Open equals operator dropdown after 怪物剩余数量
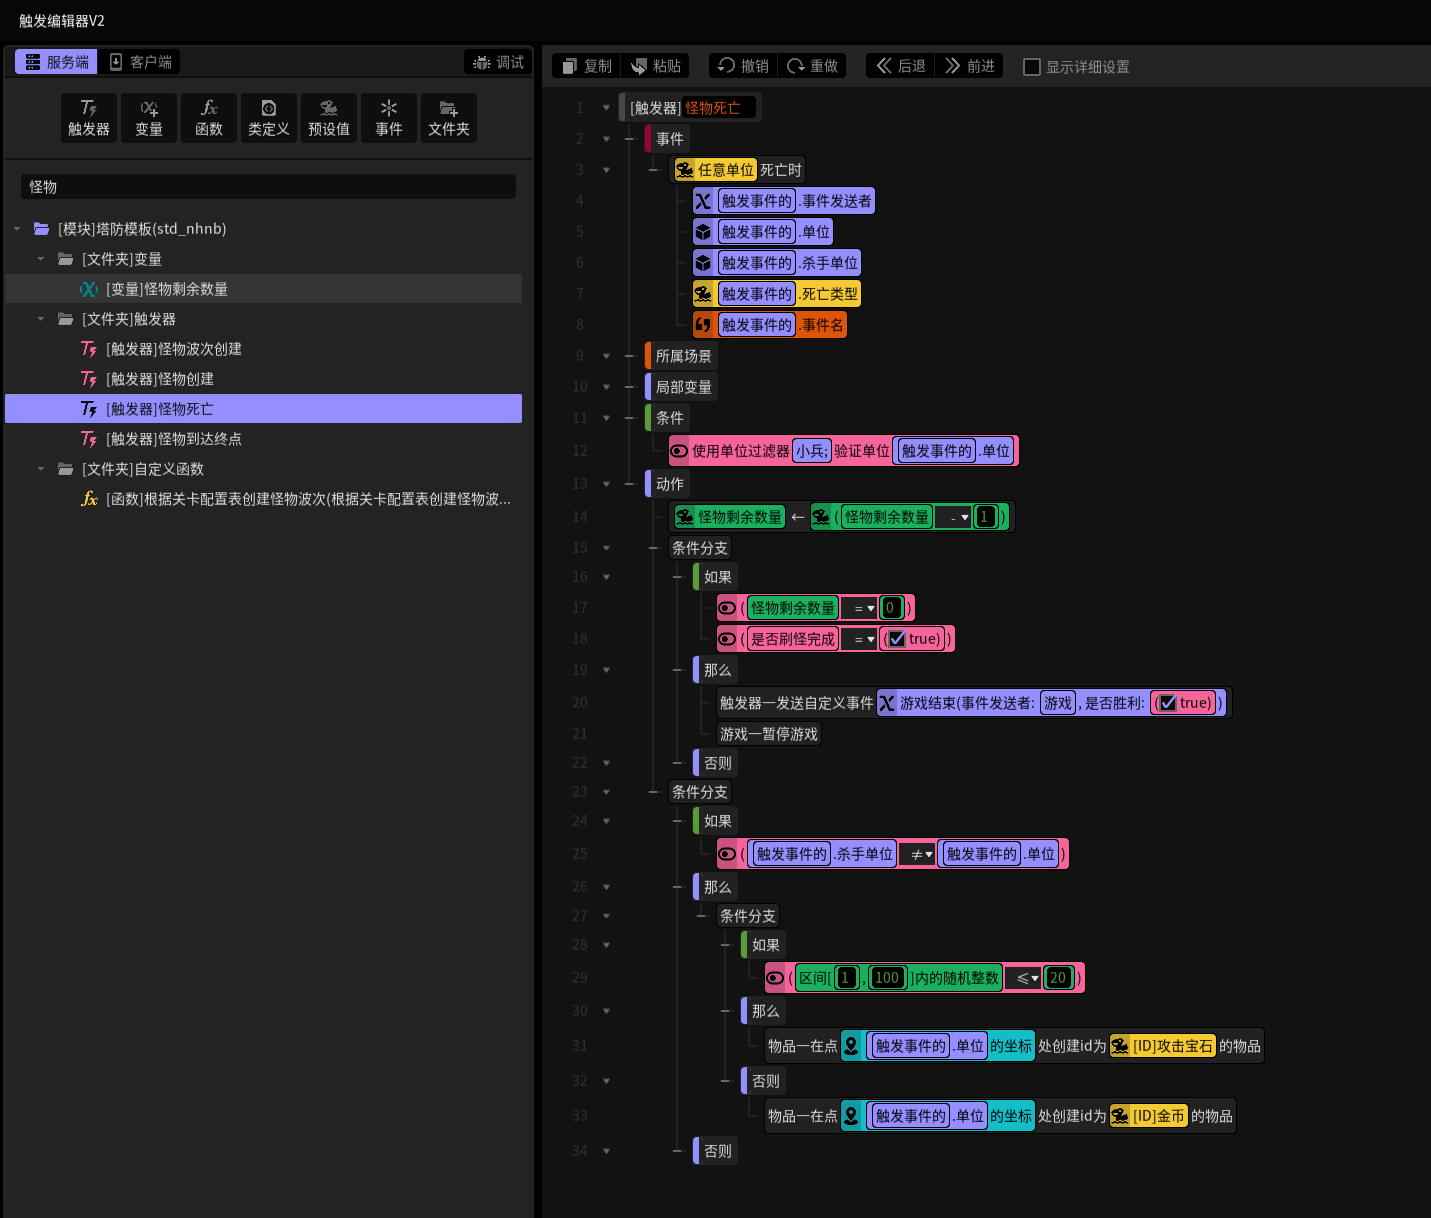The image size is (1431, 1218). click(859, 608)
